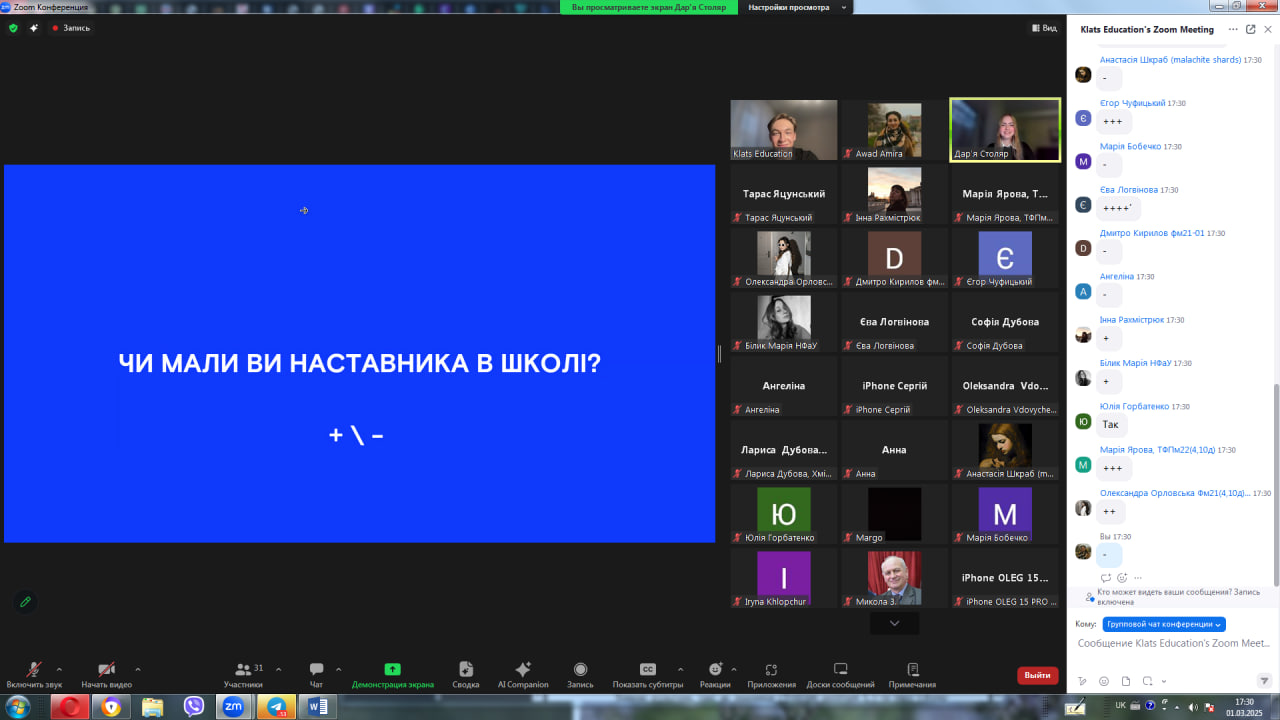
Task: Toggle camera with Начать видео
Action: 106,675
